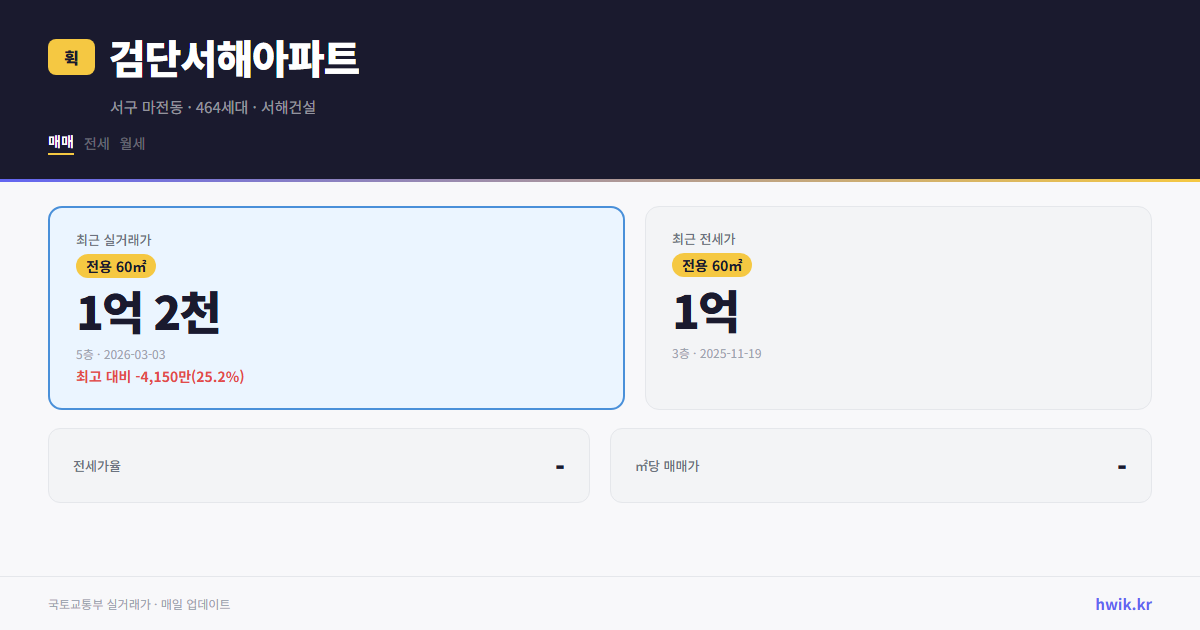1200x630 pixels.
Task: Switch to the 월세 tab
Action: pos(131,143)
